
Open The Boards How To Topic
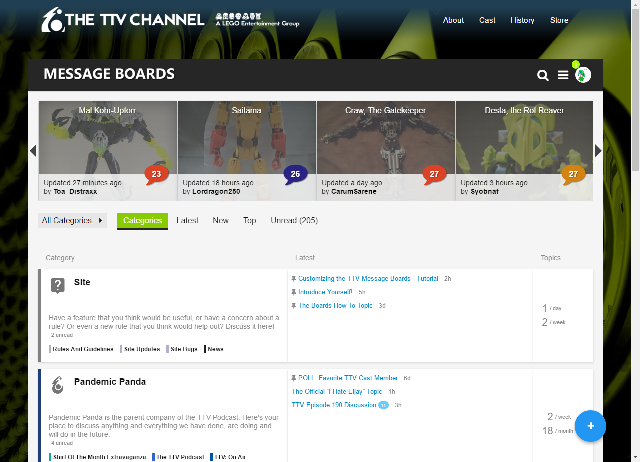click(336, 306)
